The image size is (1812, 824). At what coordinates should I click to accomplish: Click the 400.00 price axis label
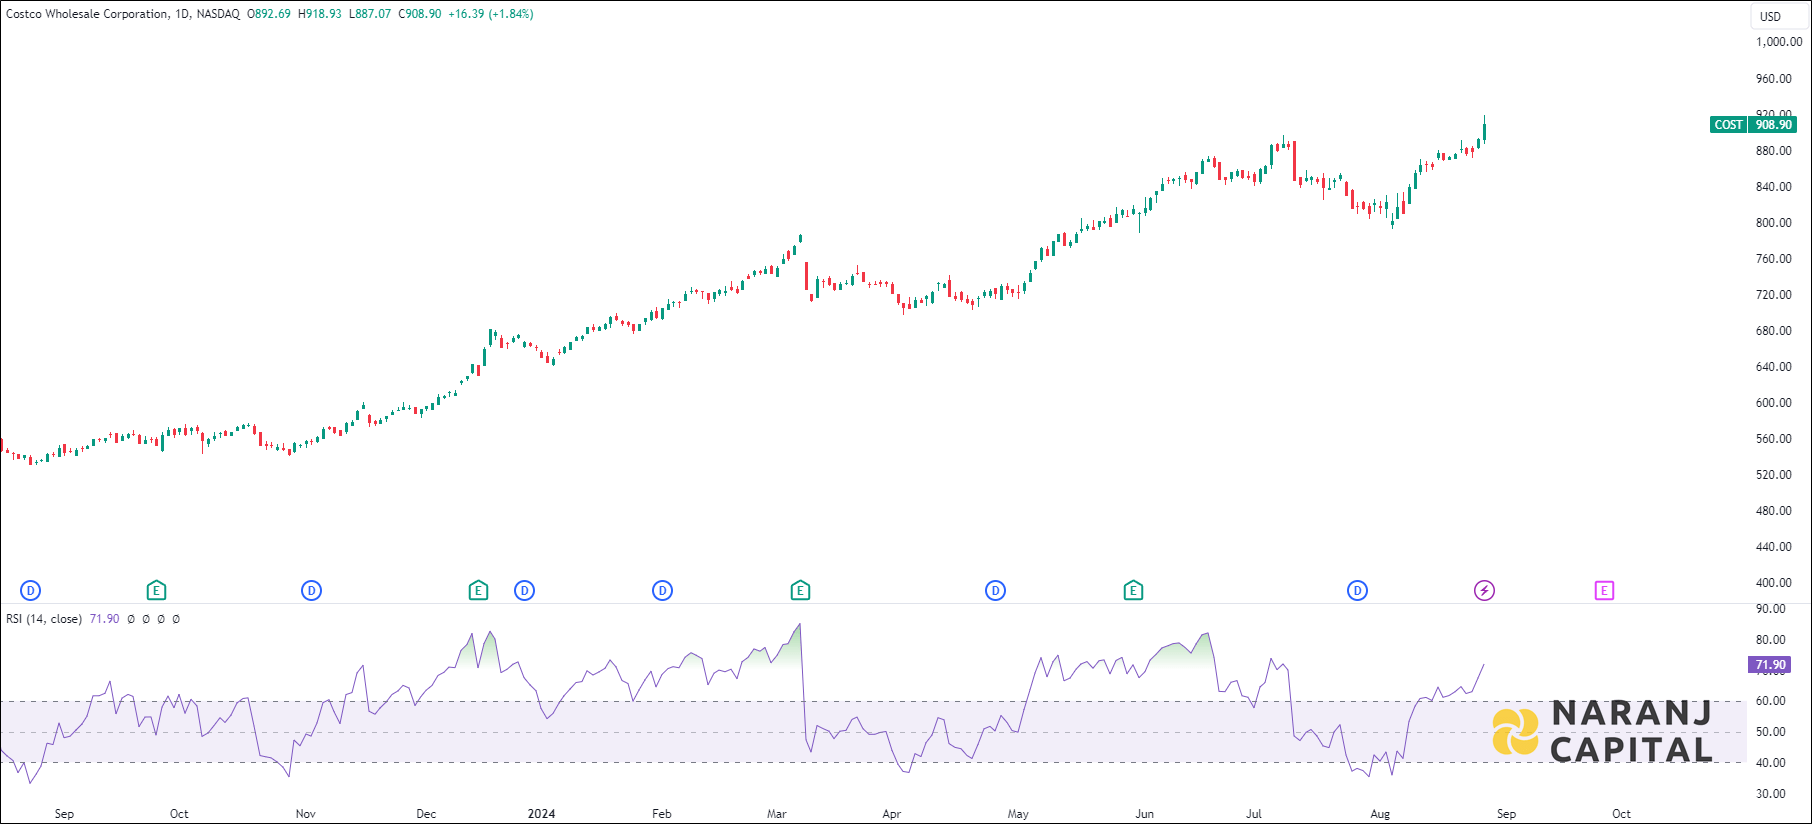(x=1774, y=583)
